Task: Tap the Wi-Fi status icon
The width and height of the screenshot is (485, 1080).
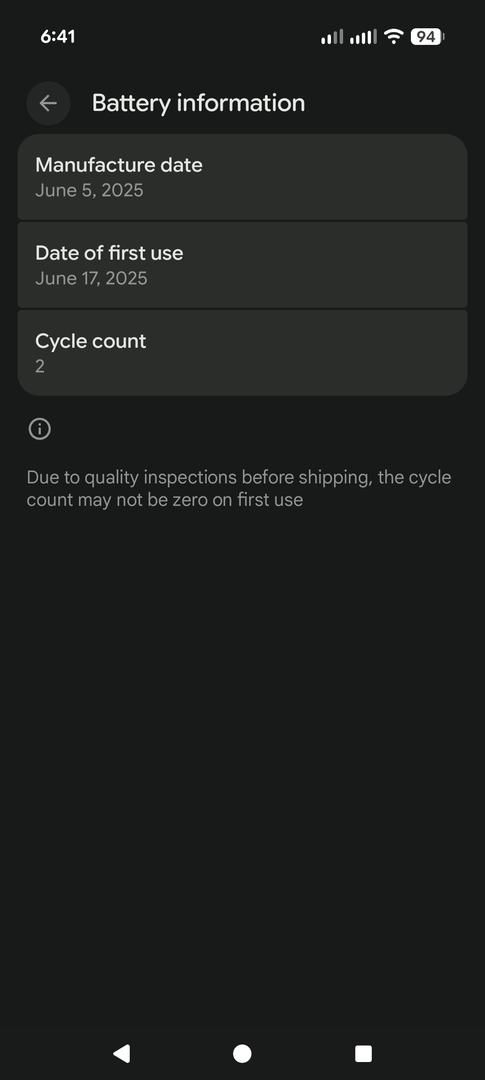Action: point(393,37)
